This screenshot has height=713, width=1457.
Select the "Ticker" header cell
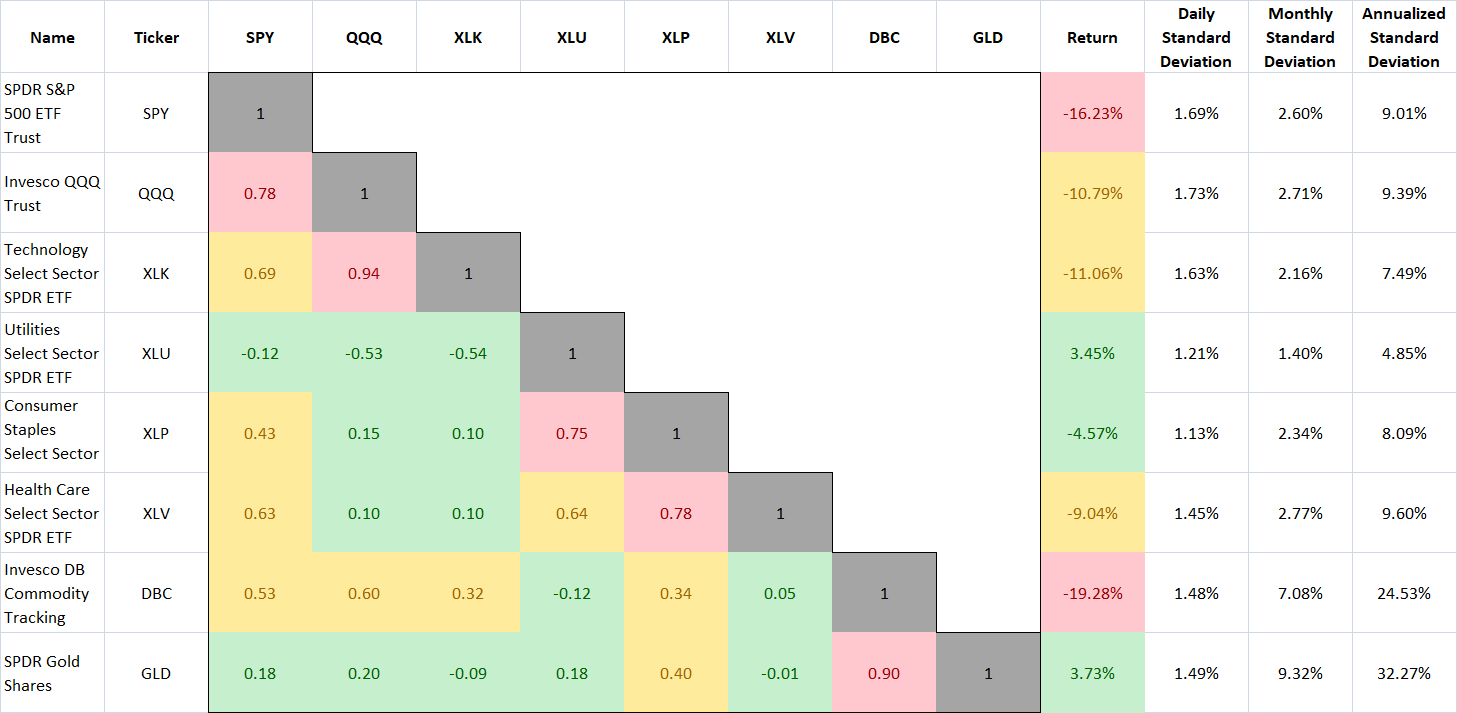[156, 38]
